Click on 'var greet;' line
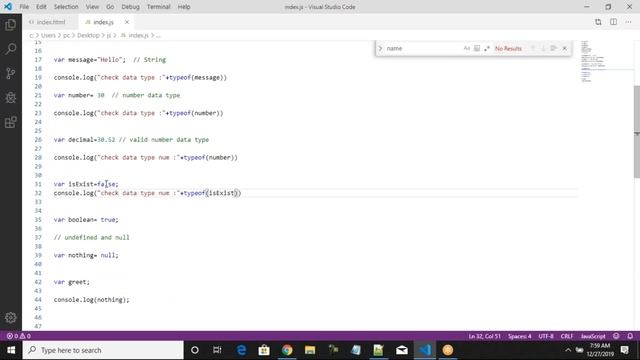The width and height of the screenshot is (640, 360). pos(71,282)
